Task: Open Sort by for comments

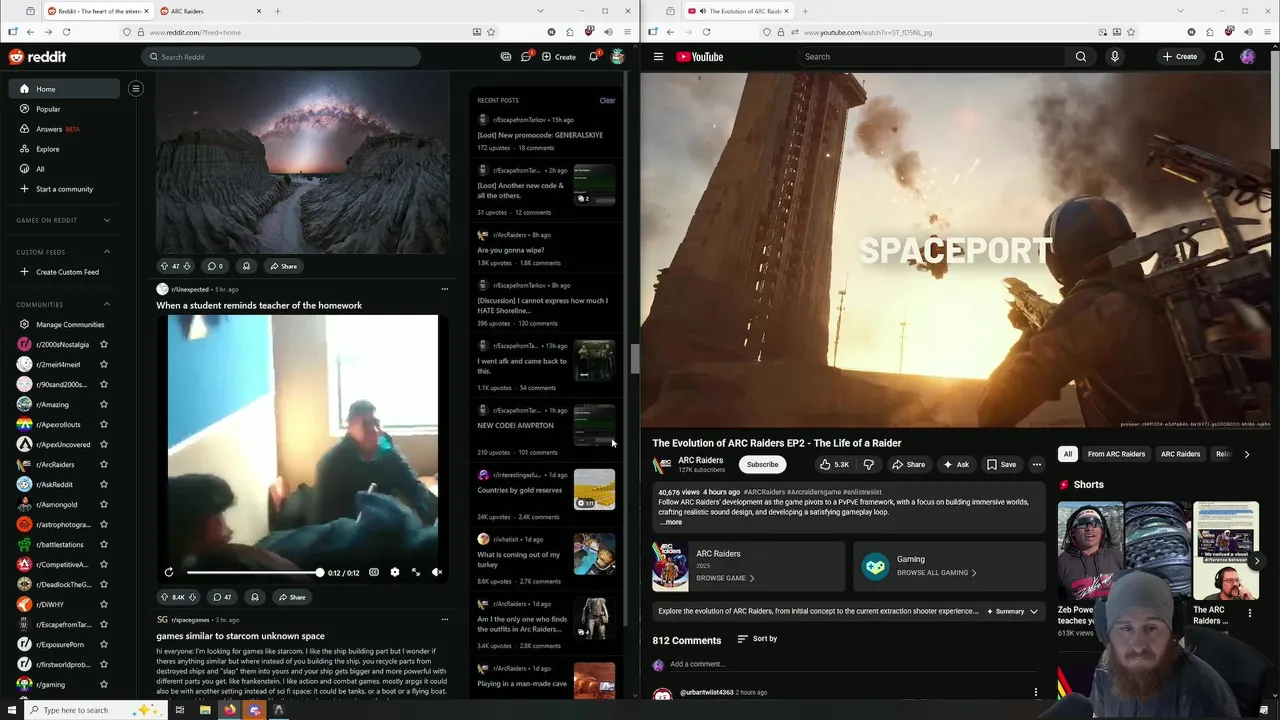Action: tap(757, 639)
